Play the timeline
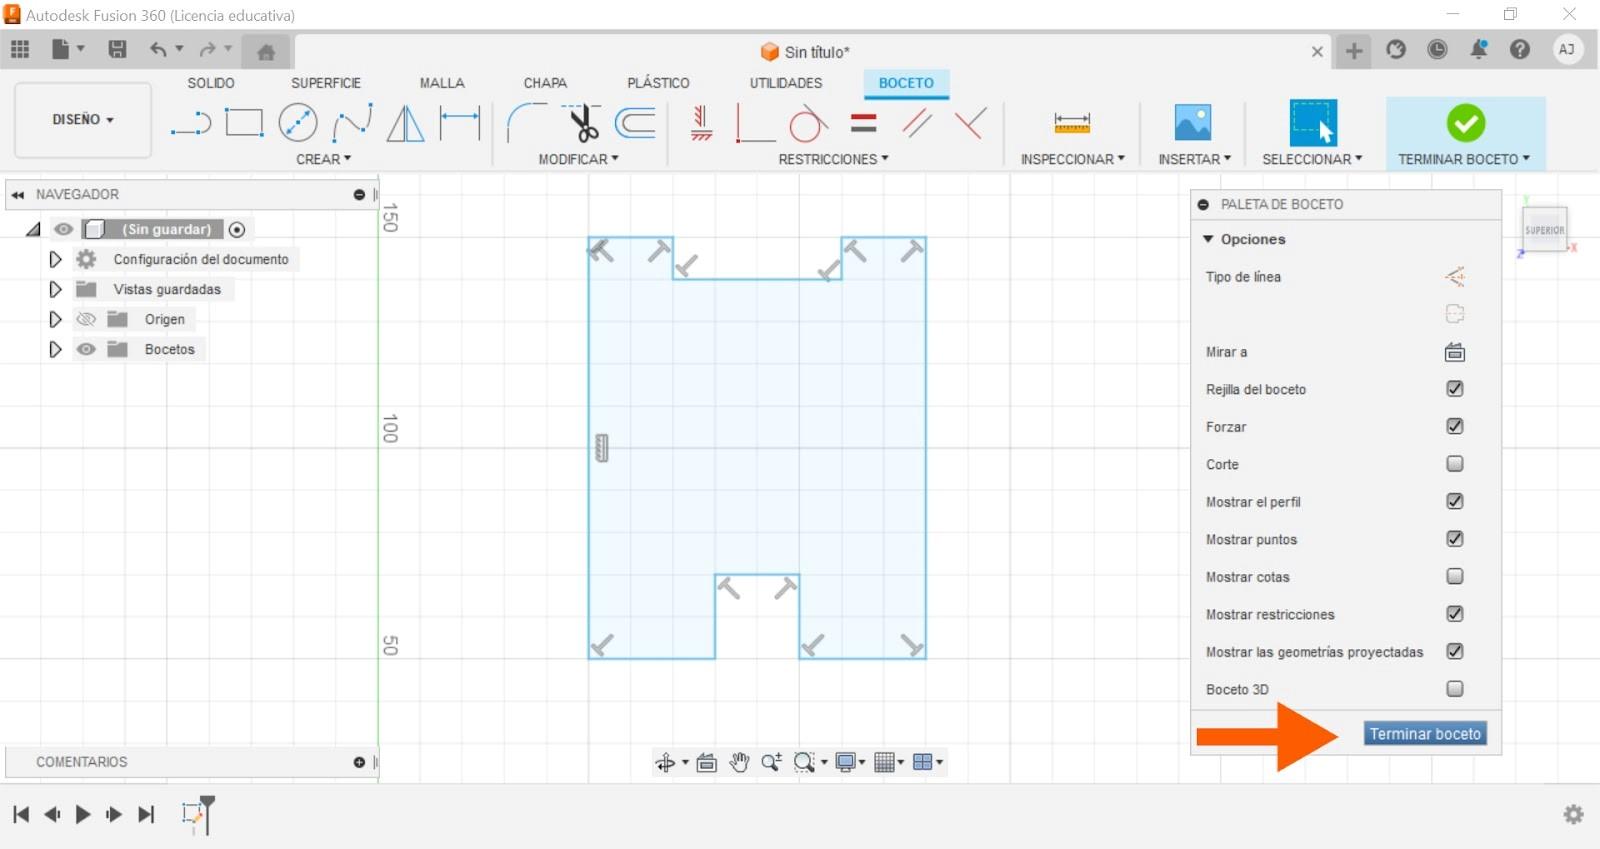 pyautogui.click(x=83, y=814)
